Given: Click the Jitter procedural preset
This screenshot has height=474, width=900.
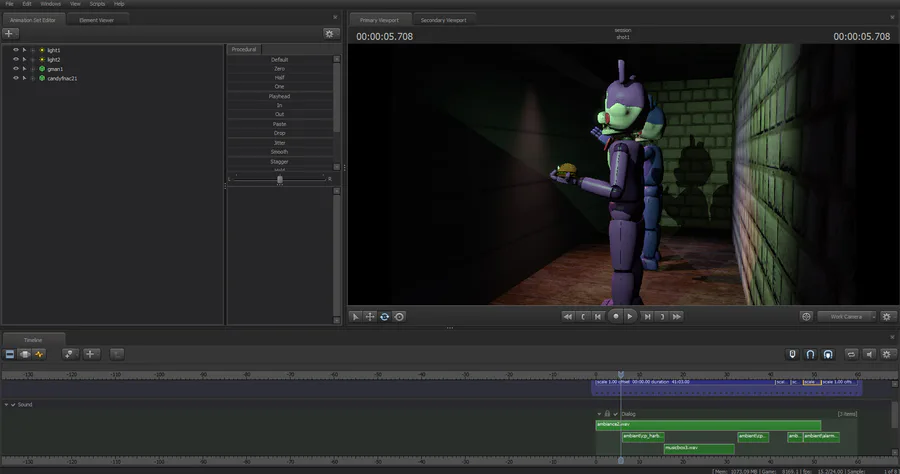Looking at the screenshot, I should tap(280, 143).
